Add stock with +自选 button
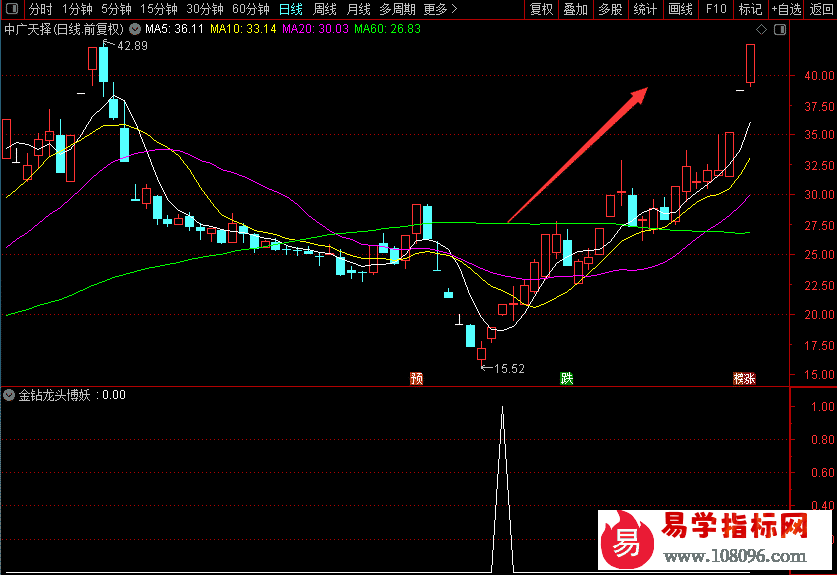 pos(786,9)
